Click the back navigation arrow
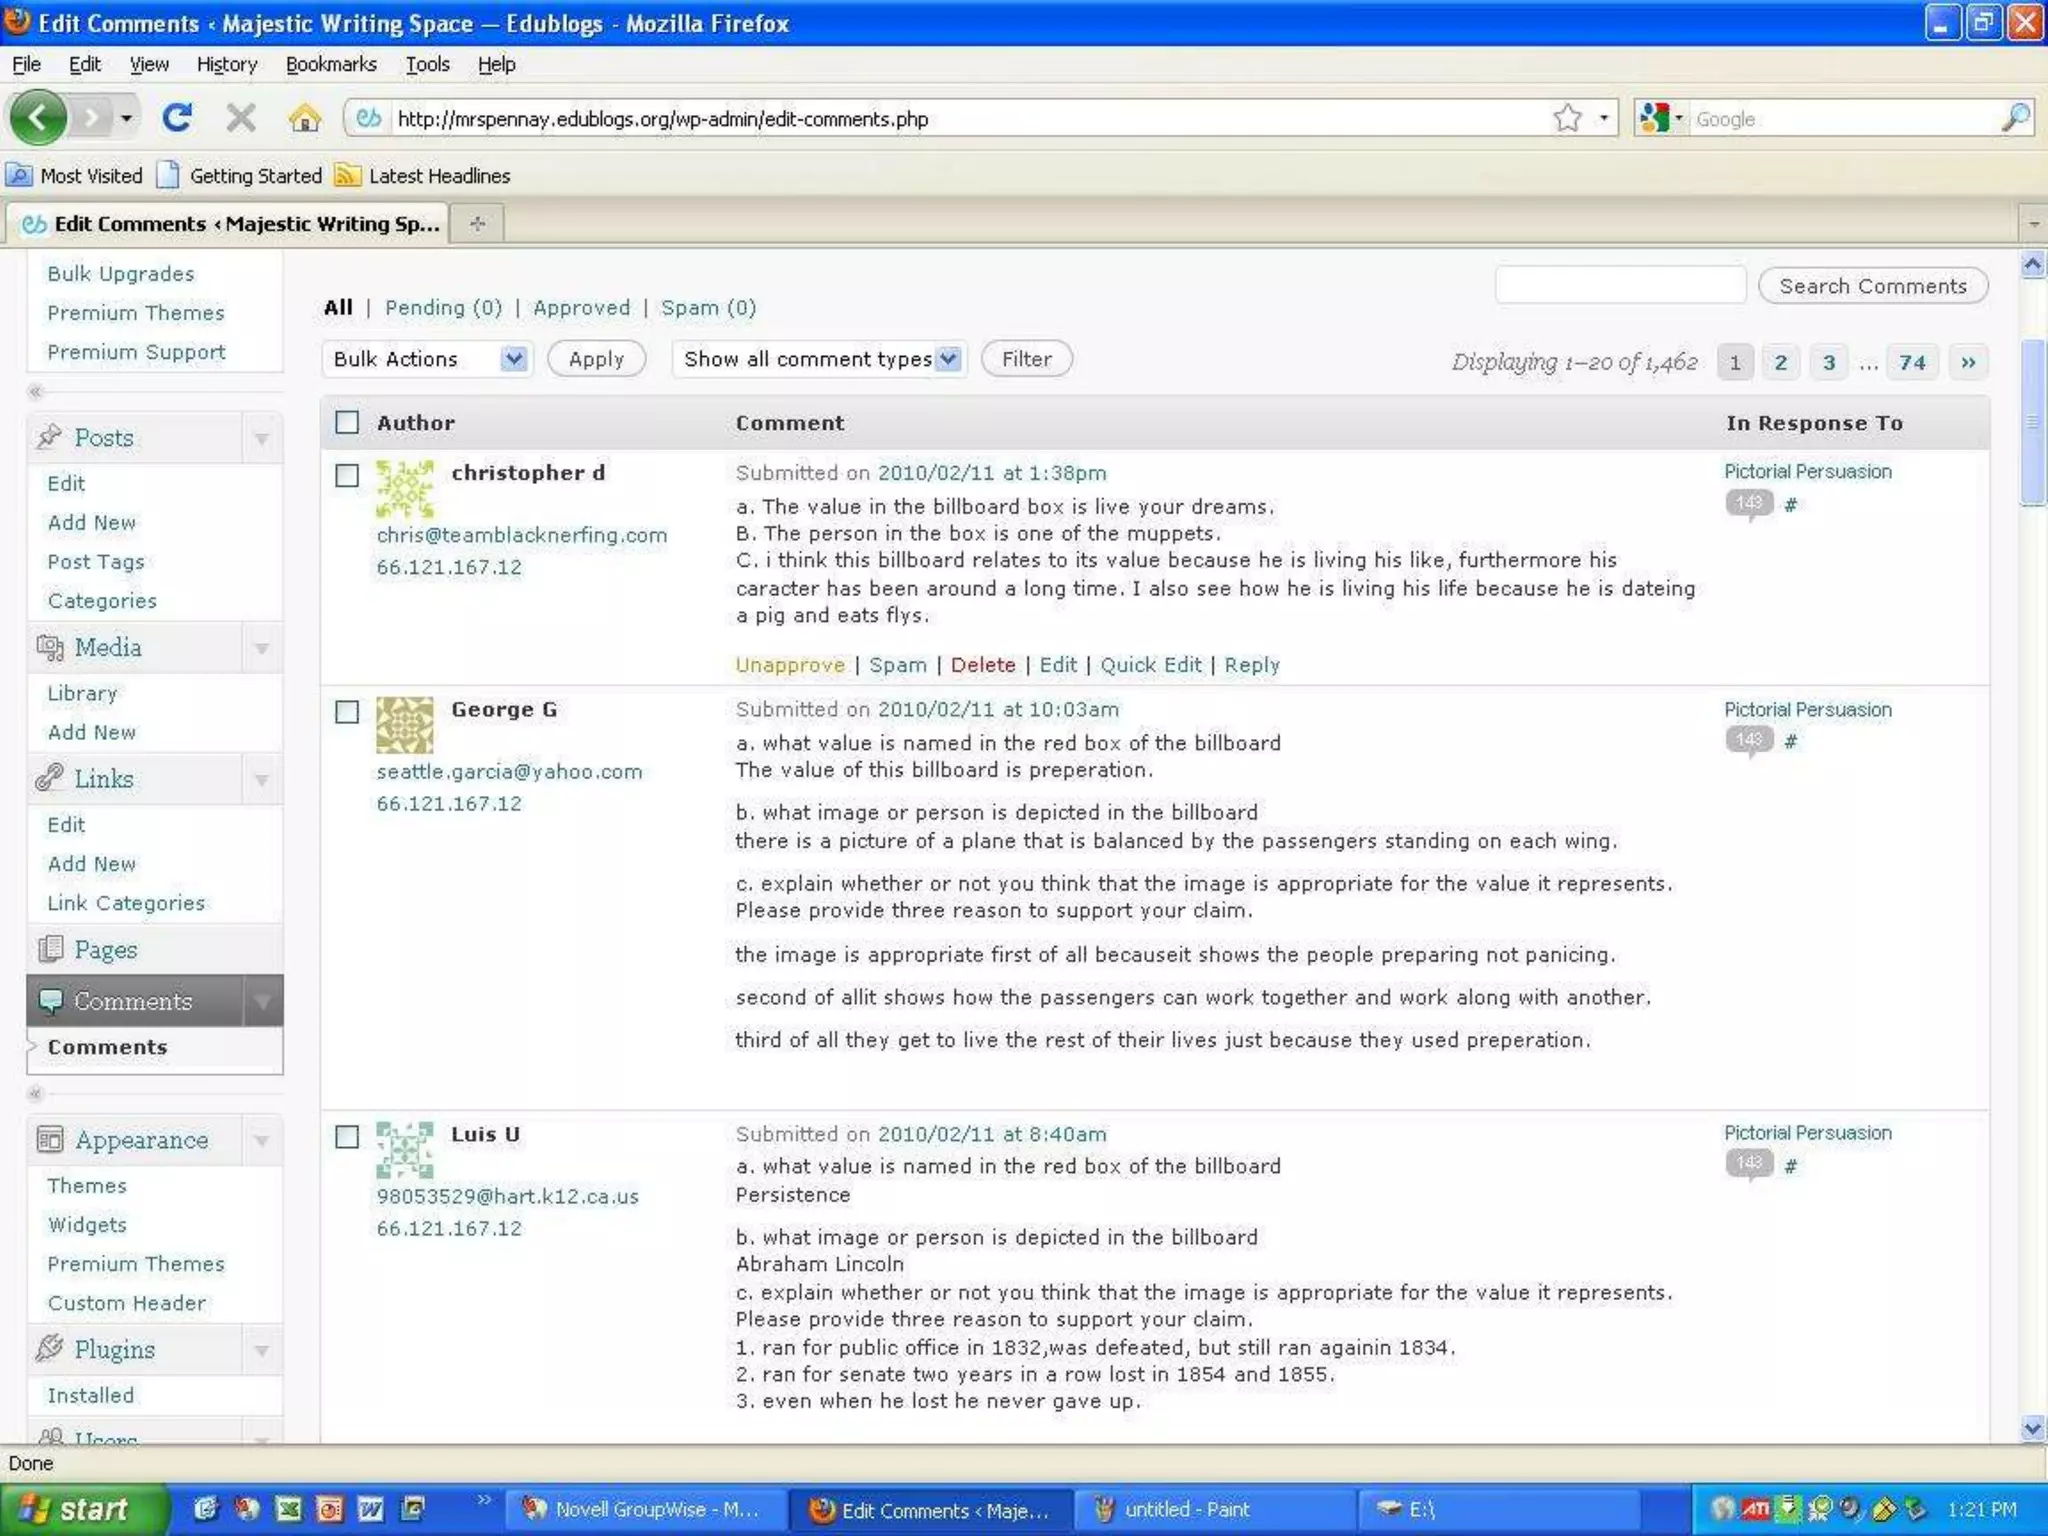The image size is (2048, 1536). [38, 118]
